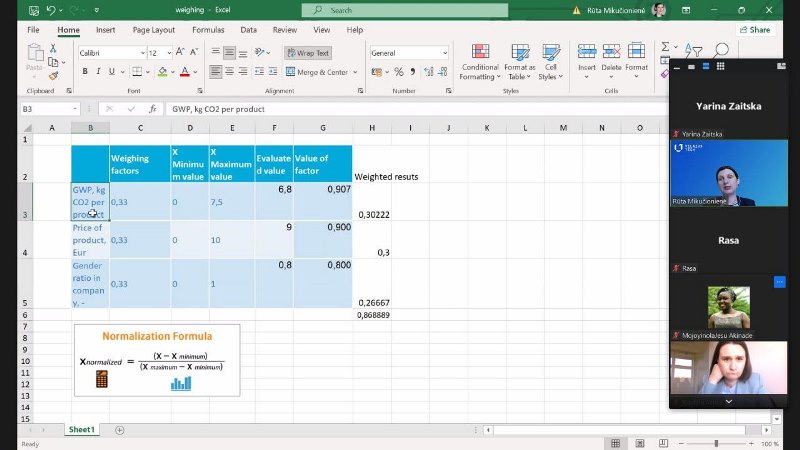Click the Save icon in title bar
The width and height of the screenshot is (800, 450).
coord(34,10)
